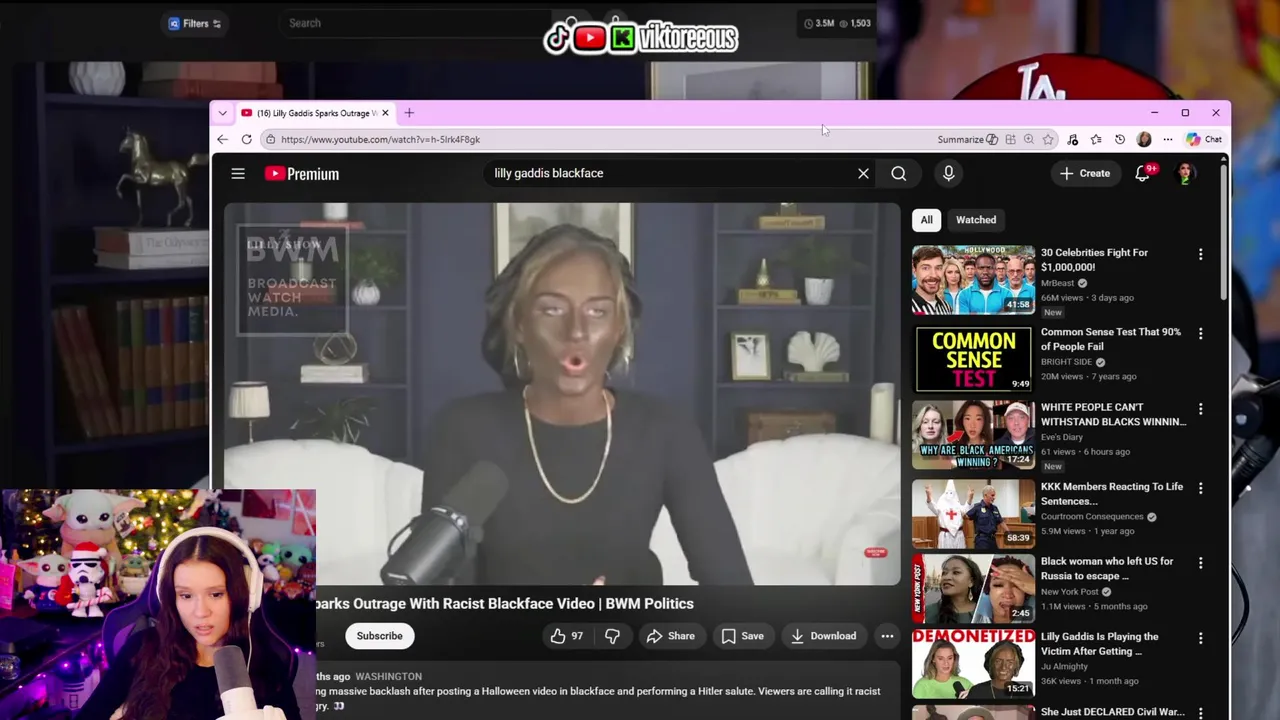Clear the YouTube search text with X
The height and width of the screenshot is (720, 1280).
(x=864, y=174)
